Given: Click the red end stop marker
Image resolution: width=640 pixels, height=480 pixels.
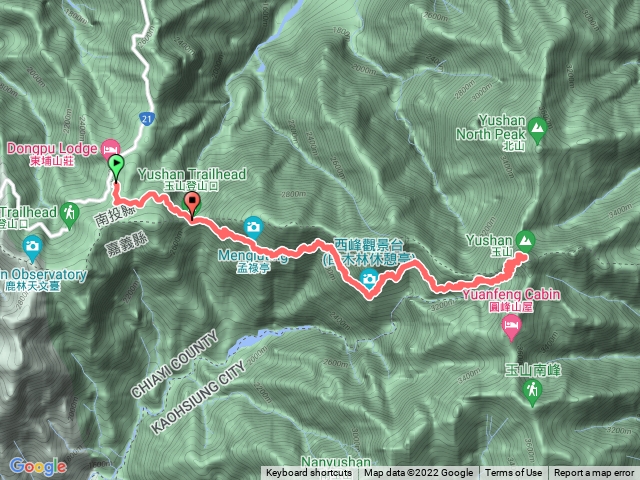Looking at the screenshot, I should click(192, 203).
